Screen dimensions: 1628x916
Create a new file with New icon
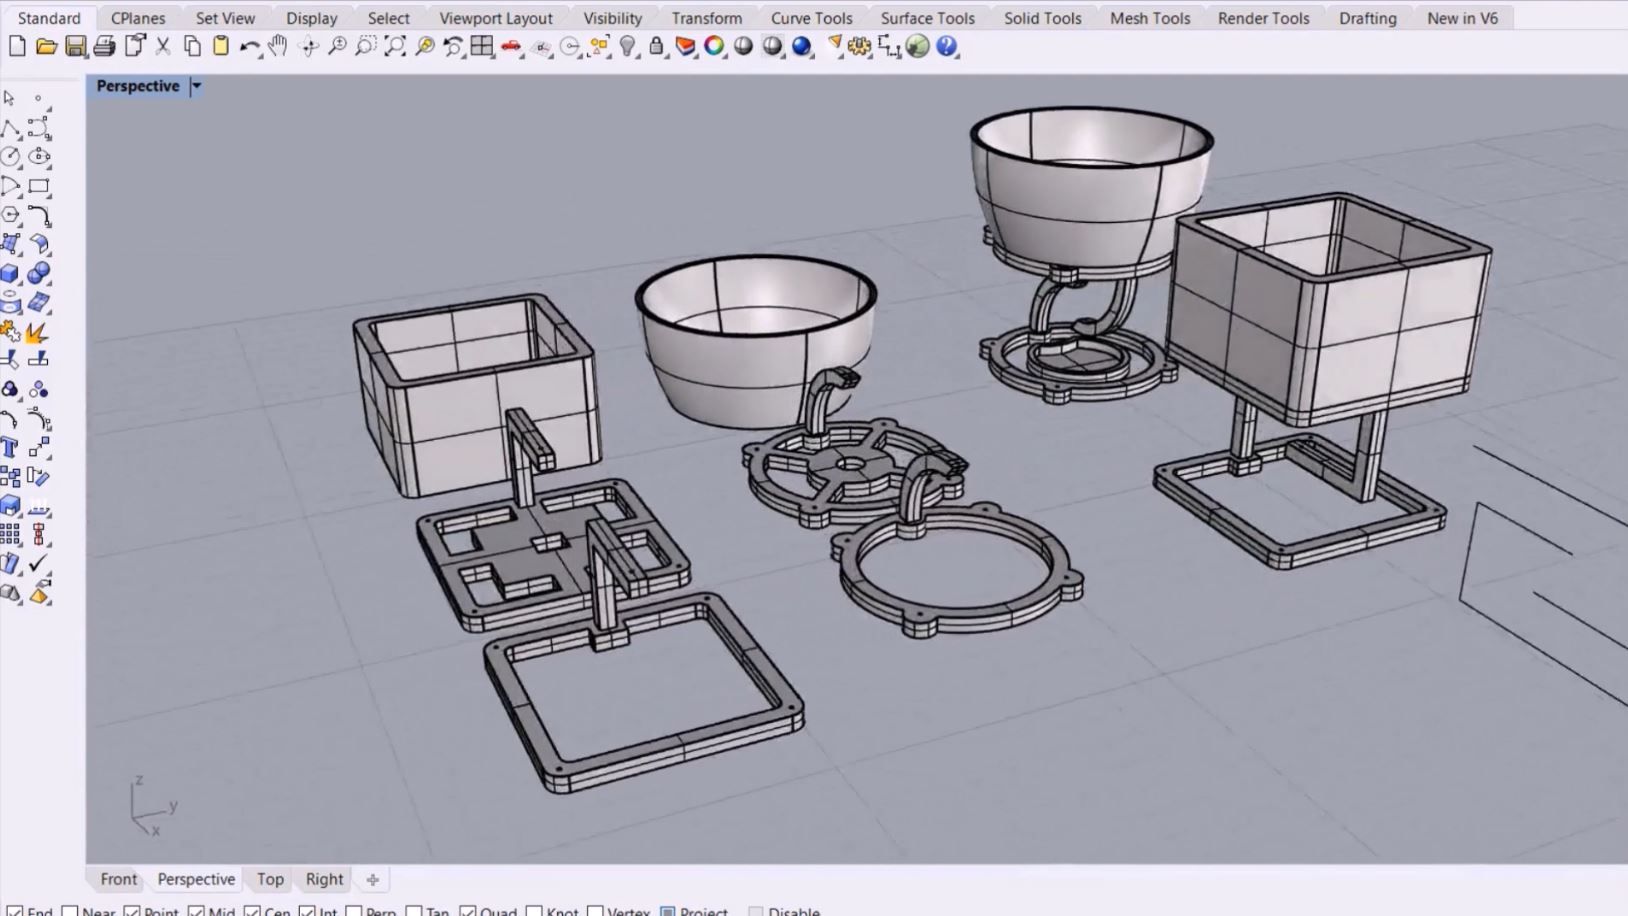click(17, 46)
